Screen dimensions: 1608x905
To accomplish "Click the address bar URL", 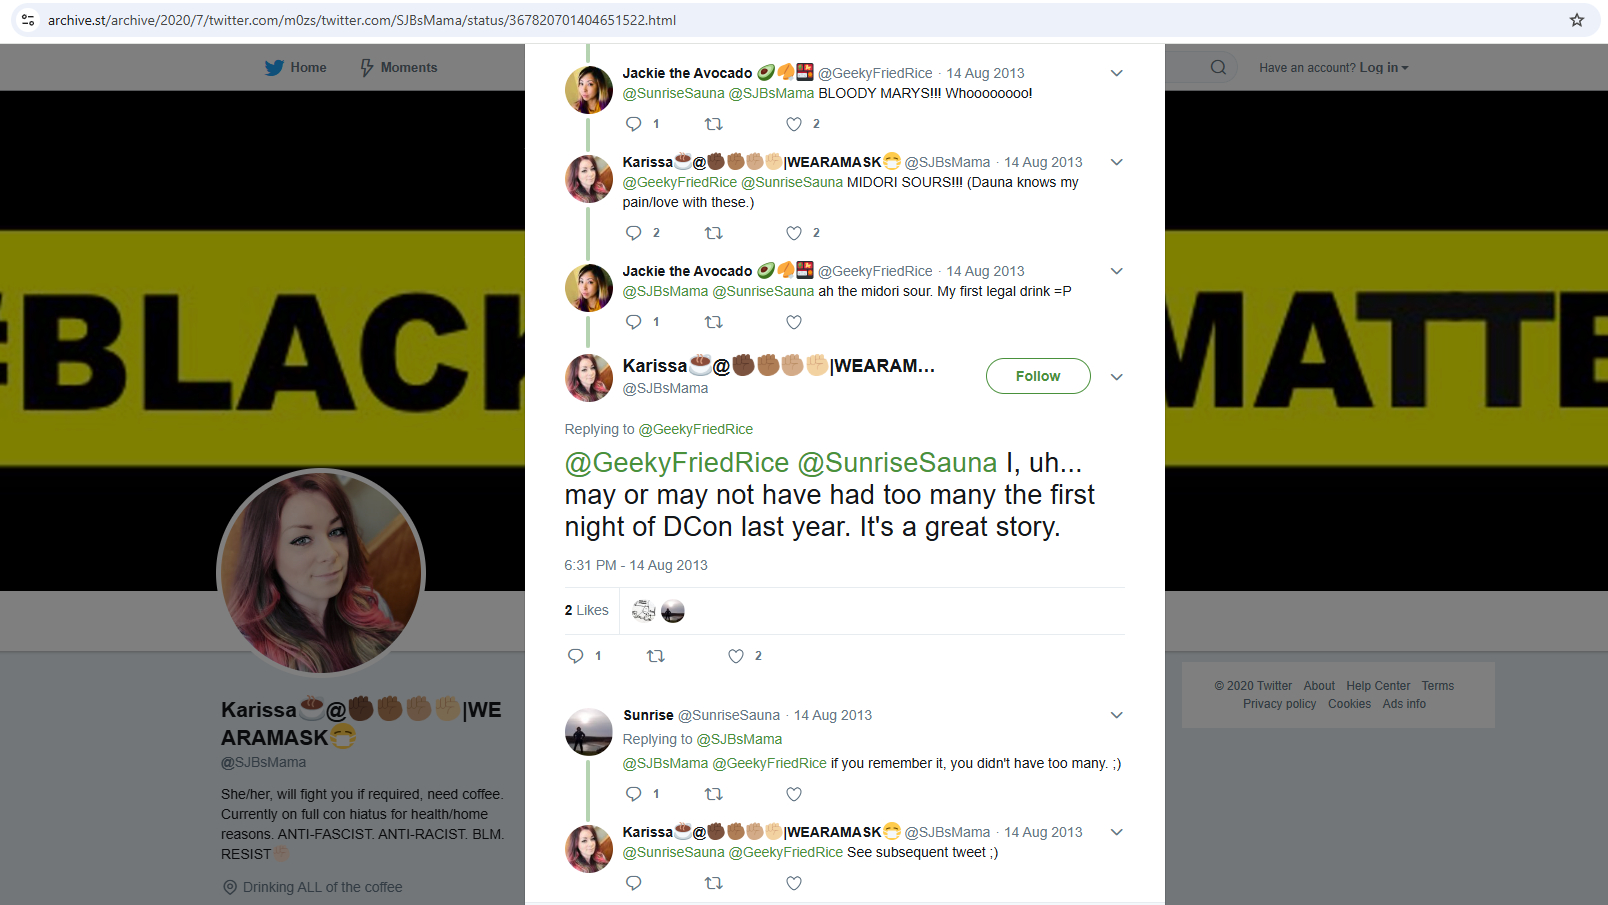I will pos(362,20).
